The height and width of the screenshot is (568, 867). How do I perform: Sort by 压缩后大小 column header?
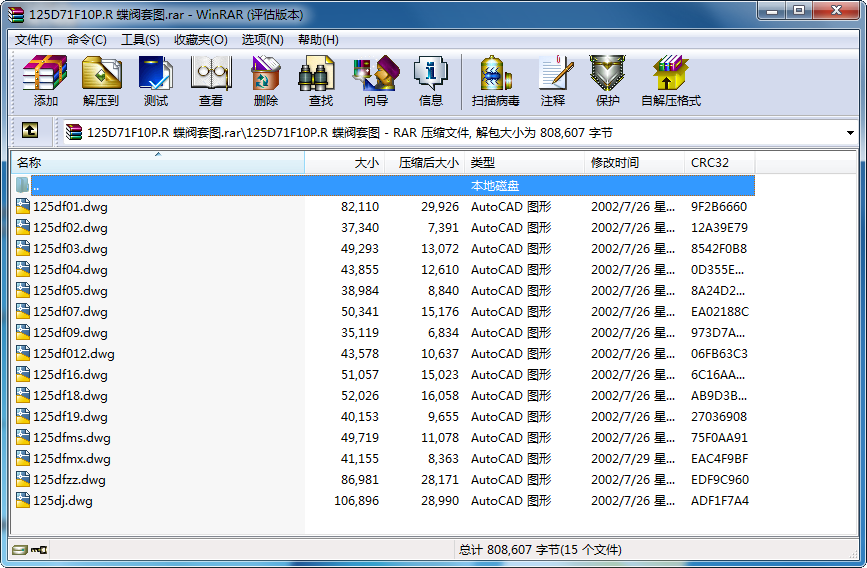(x=425, y=163)
